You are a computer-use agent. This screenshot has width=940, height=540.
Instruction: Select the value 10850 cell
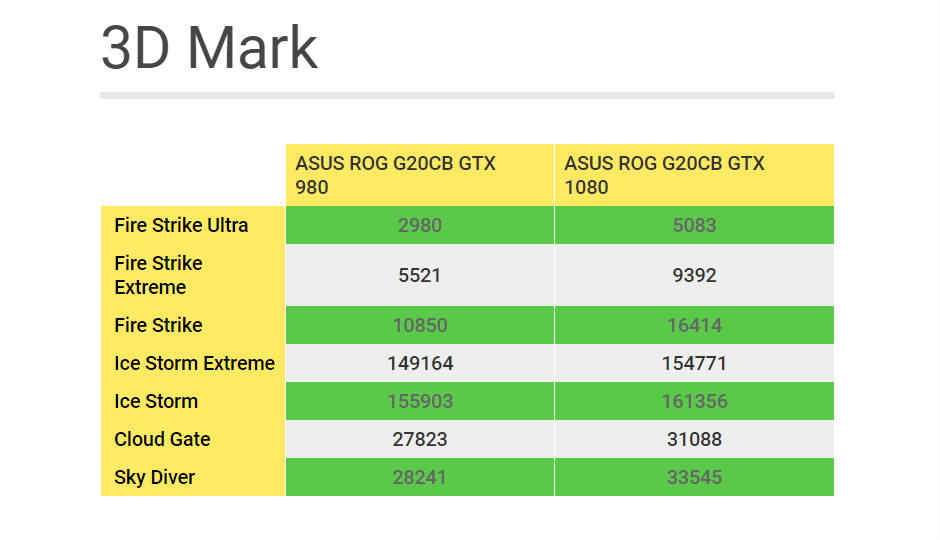(x=420, y=325)
